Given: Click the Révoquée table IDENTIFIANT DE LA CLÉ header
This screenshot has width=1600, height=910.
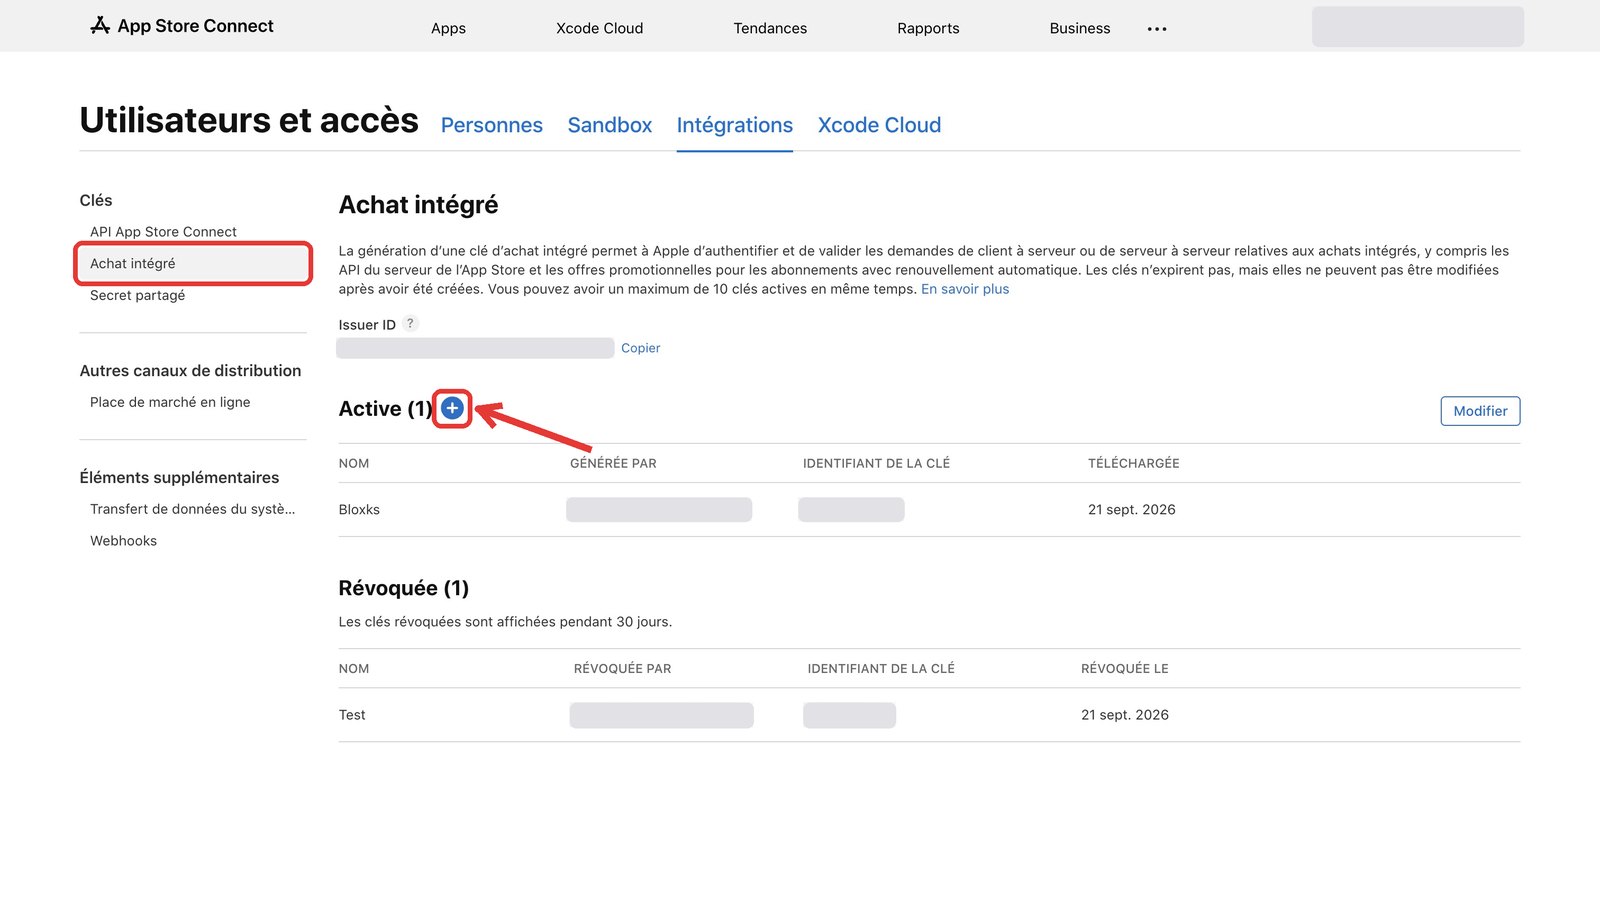Looking at the screenshot, I should 881,668.
